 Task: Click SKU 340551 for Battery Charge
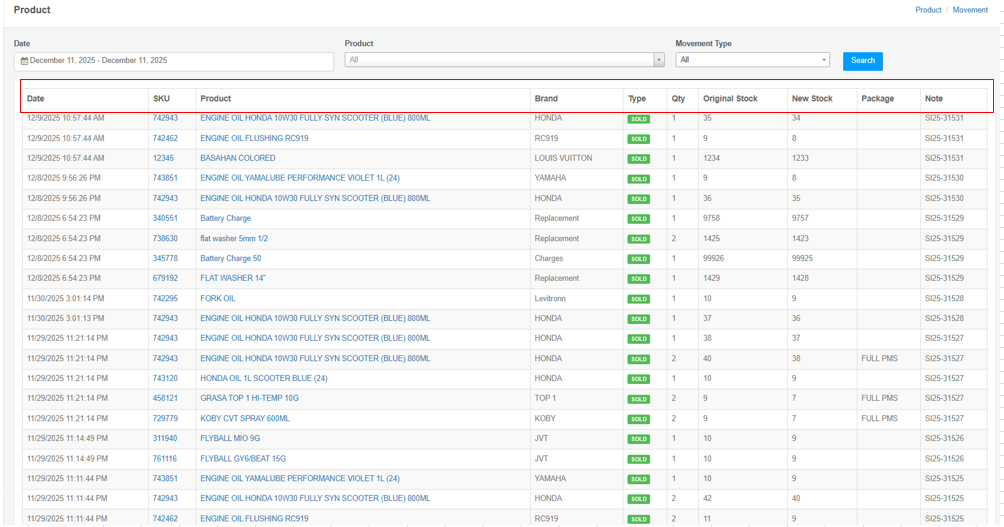[165, 219]
